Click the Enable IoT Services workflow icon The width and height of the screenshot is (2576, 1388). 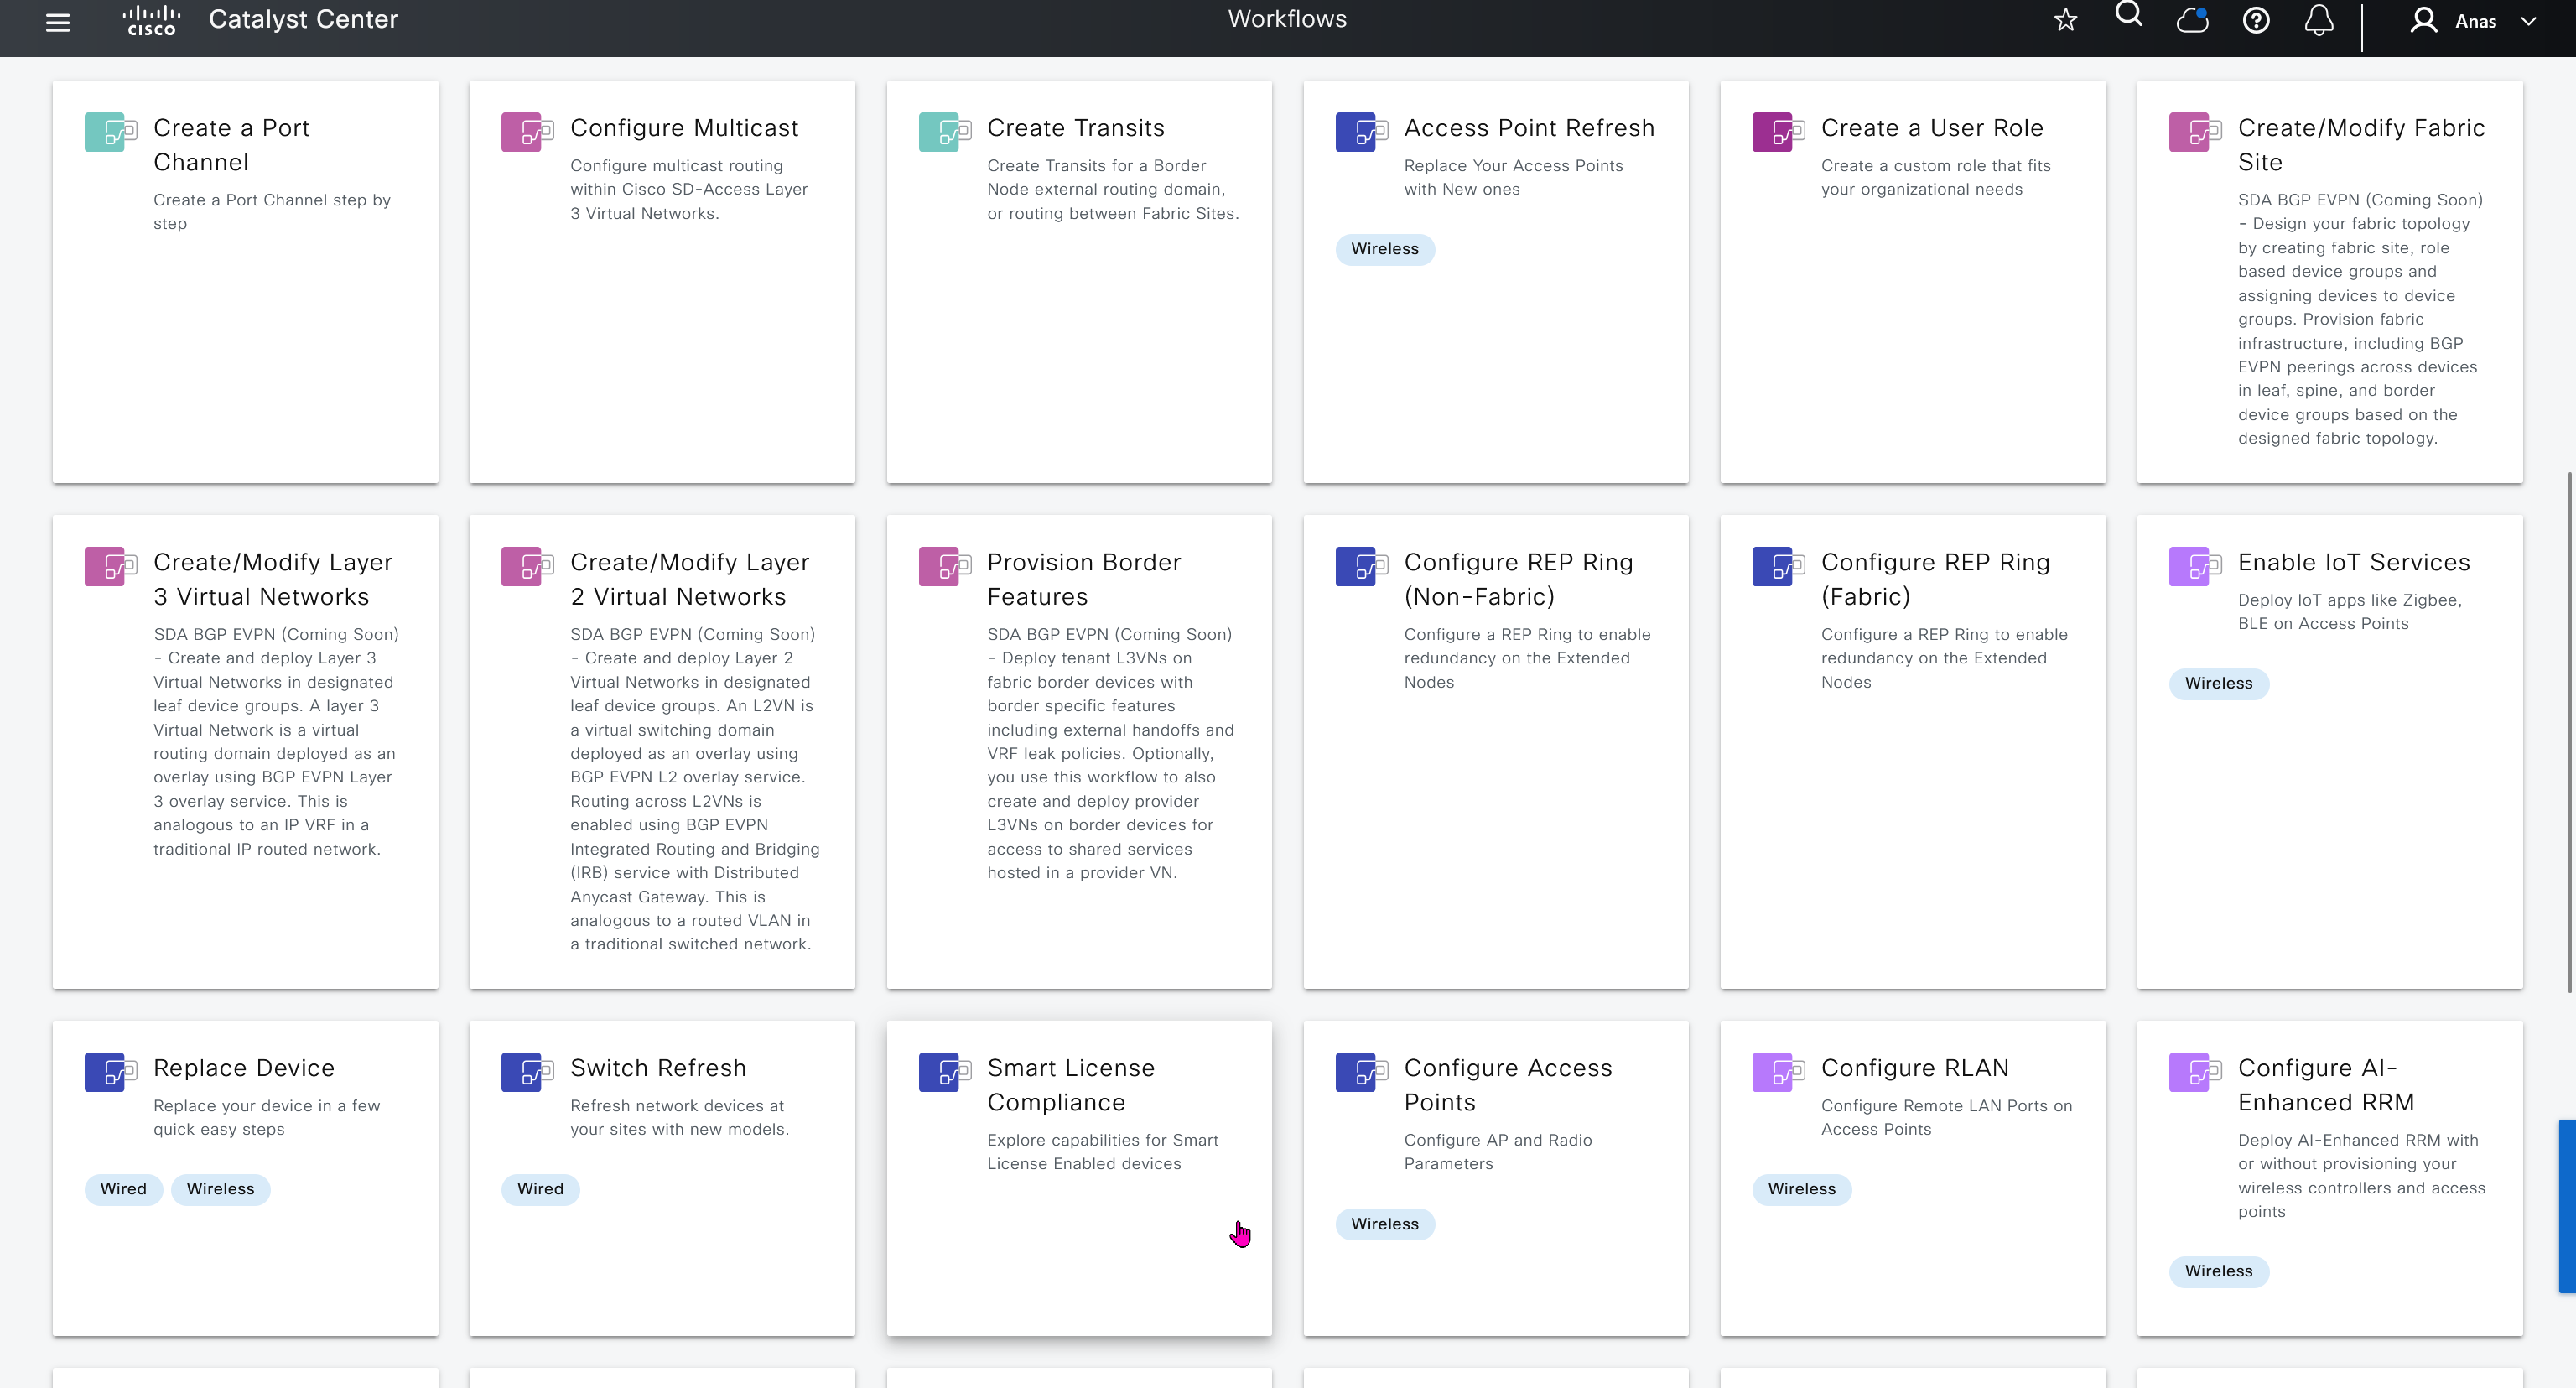click(x=2194, y=566)
